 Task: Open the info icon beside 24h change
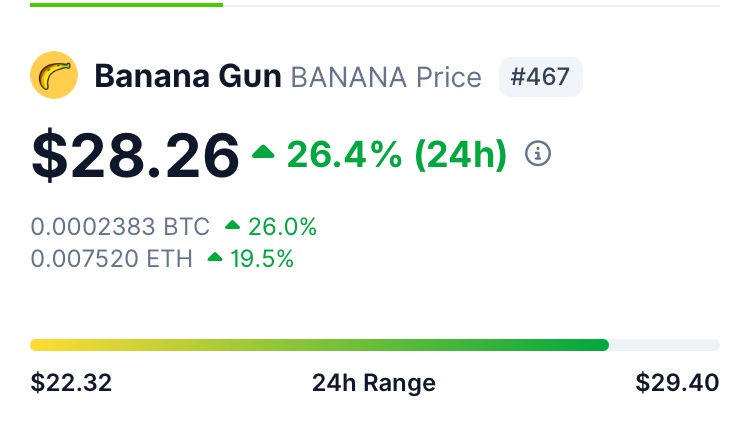538,154
